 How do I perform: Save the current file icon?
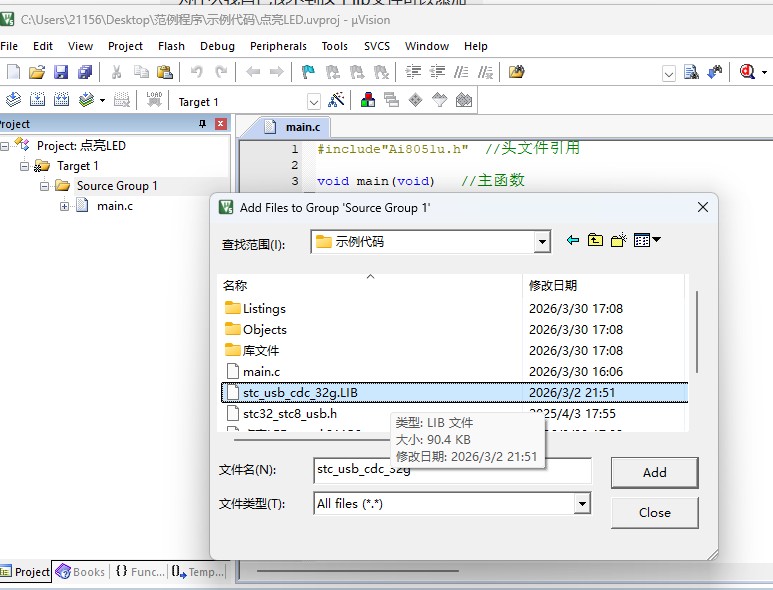[61, 72]
